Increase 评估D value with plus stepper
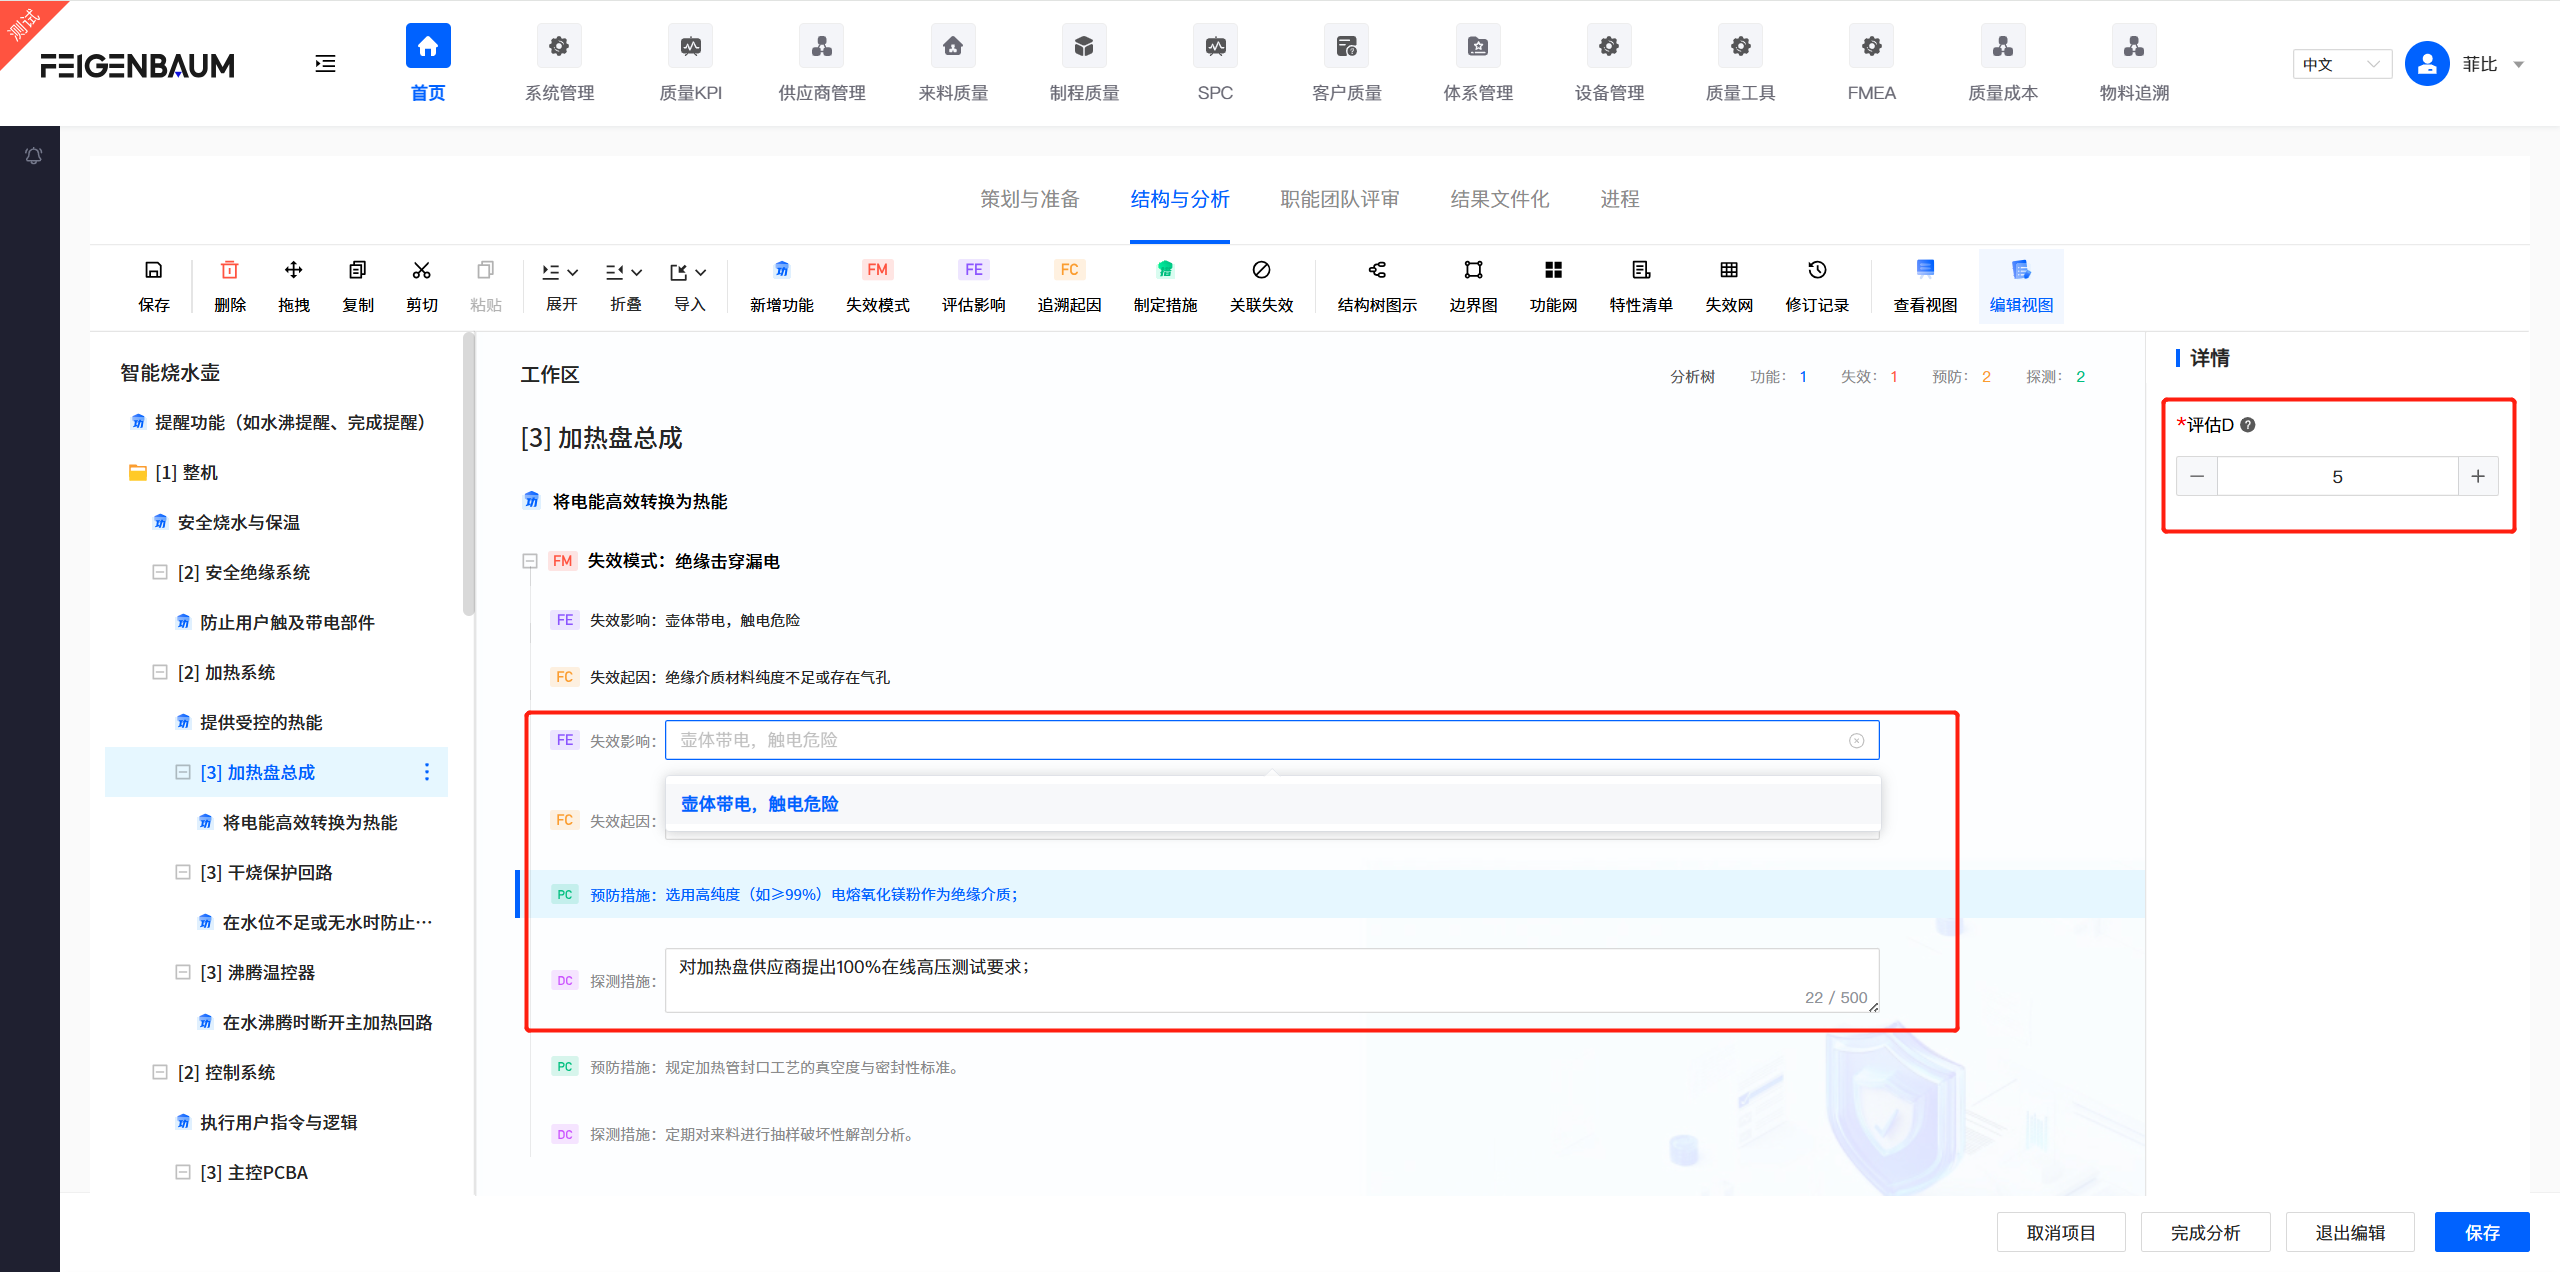2560x1272 pixels. coord(2479,476)
